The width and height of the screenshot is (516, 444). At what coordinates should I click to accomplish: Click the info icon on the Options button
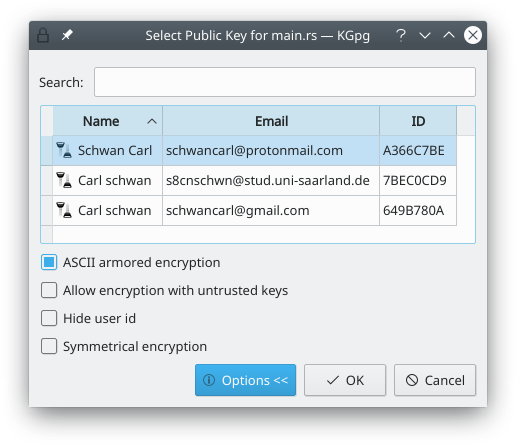(x=209, y=380)
